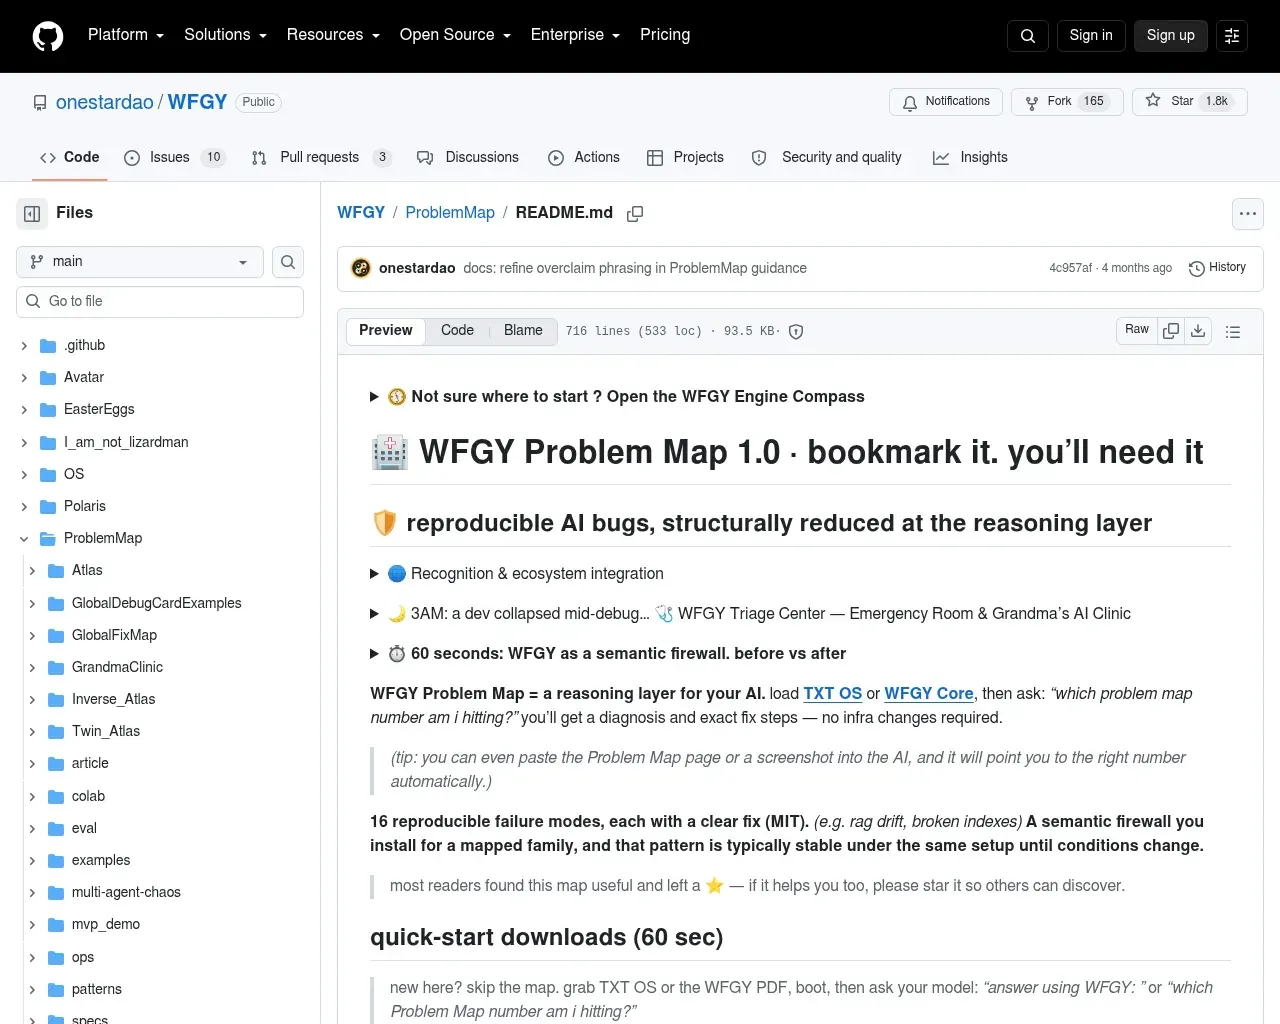Collapse the ProblemMap folder chevron
Screen dimensions: 1280x1024
[x=24, y=539]
